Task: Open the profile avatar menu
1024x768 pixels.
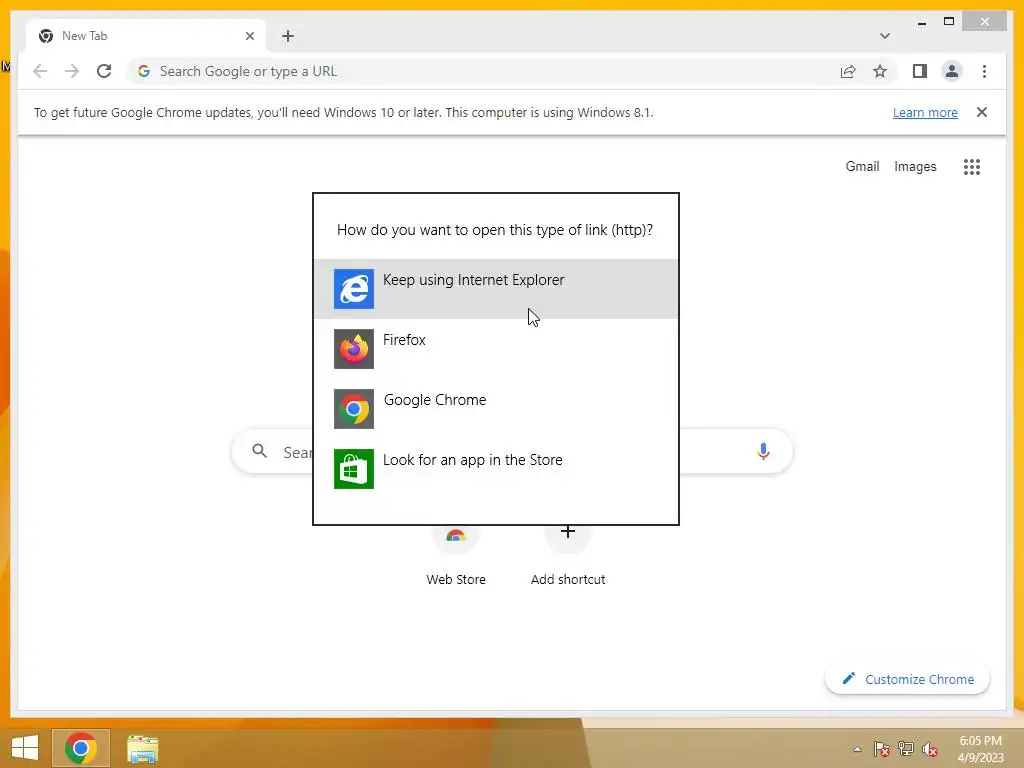Action: click(952, 71)
